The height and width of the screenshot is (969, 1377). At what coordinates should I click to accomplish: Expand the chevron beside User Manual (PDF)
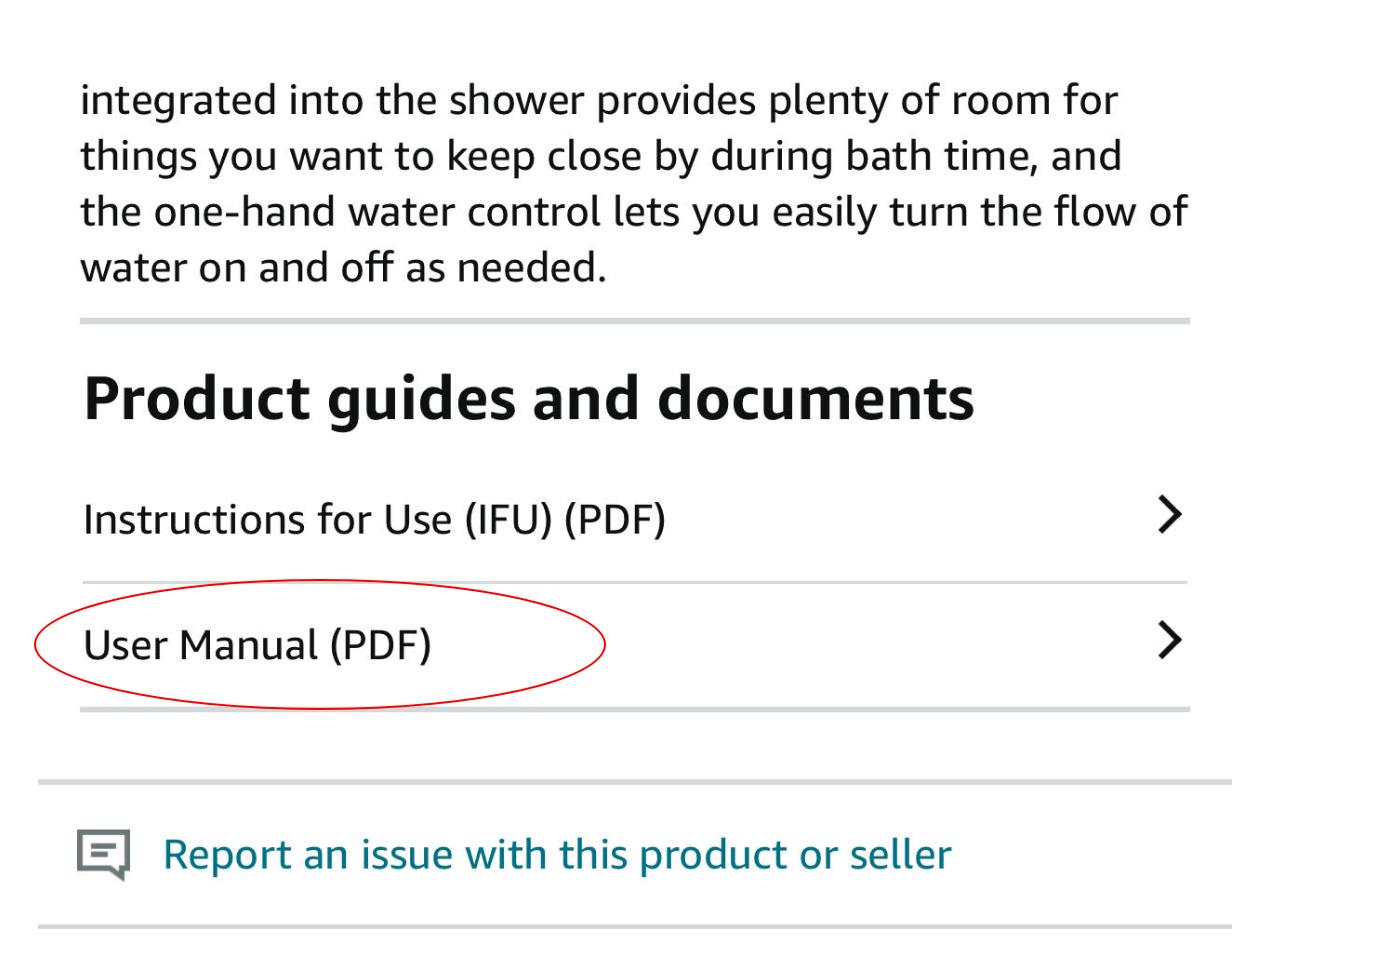pyautogui.click(x=1169, y=640)
